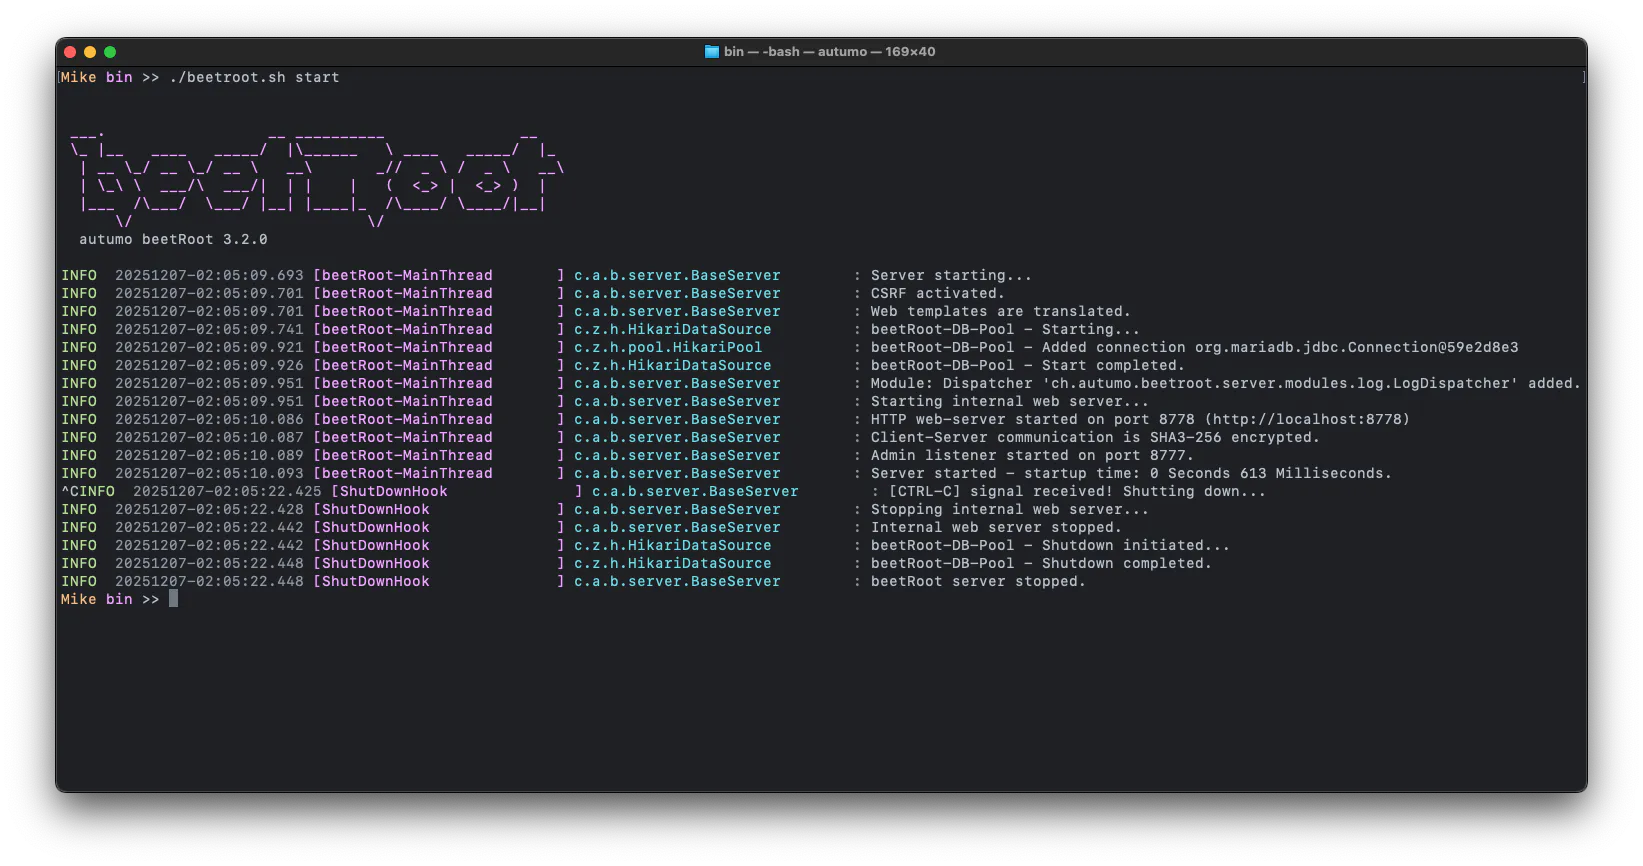The image size is (1643, 866).
Task: Click the 'Admin listener started on port 8777.' message
Action: click(x=1032, y=455)
